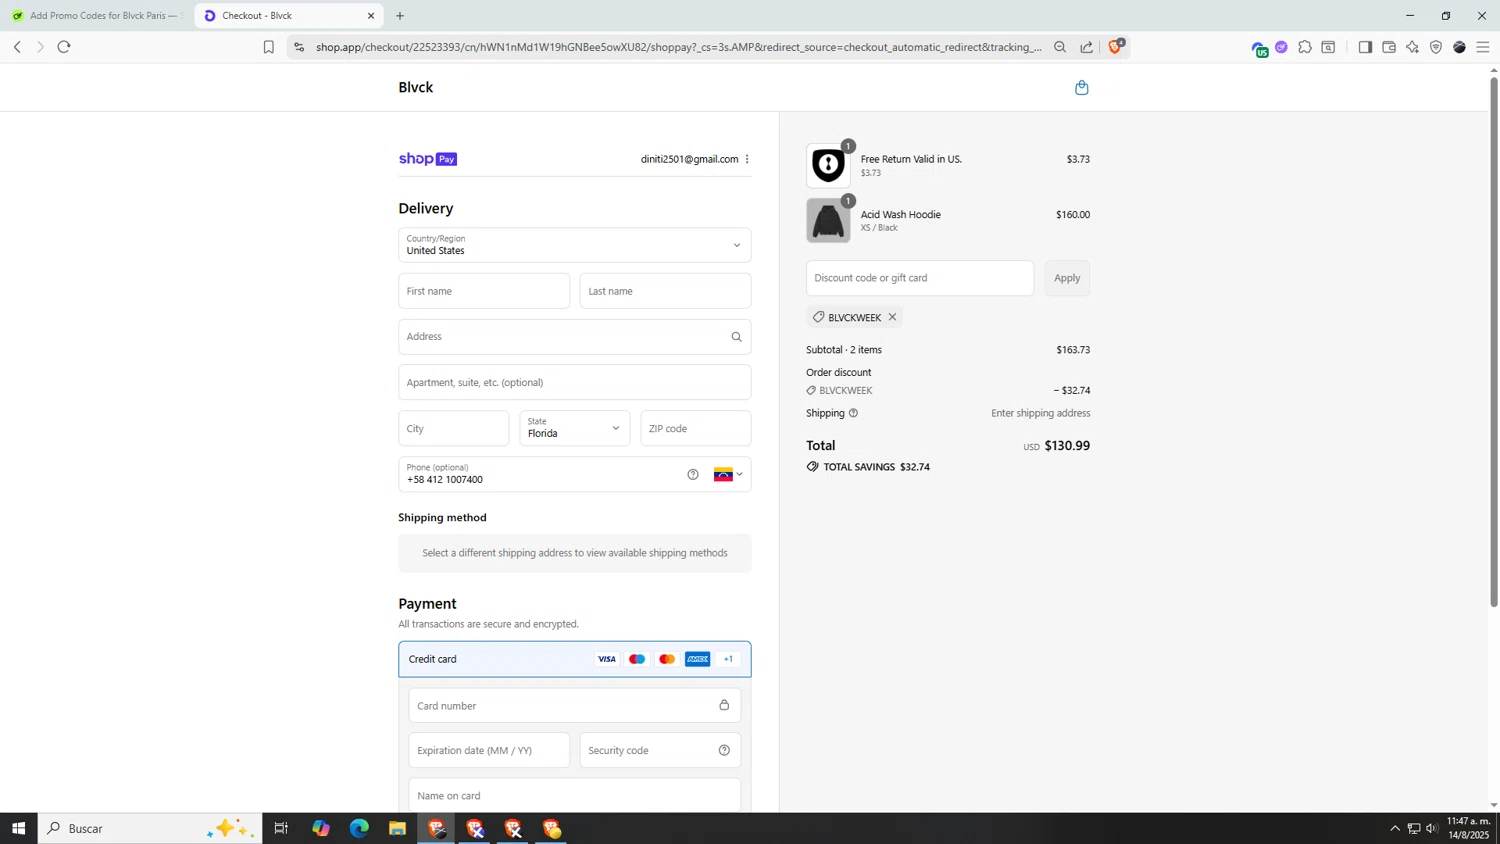This screenshot has width=1500, height=844.
Task: Open Windows Start menu
Action: tap(18, 828)
